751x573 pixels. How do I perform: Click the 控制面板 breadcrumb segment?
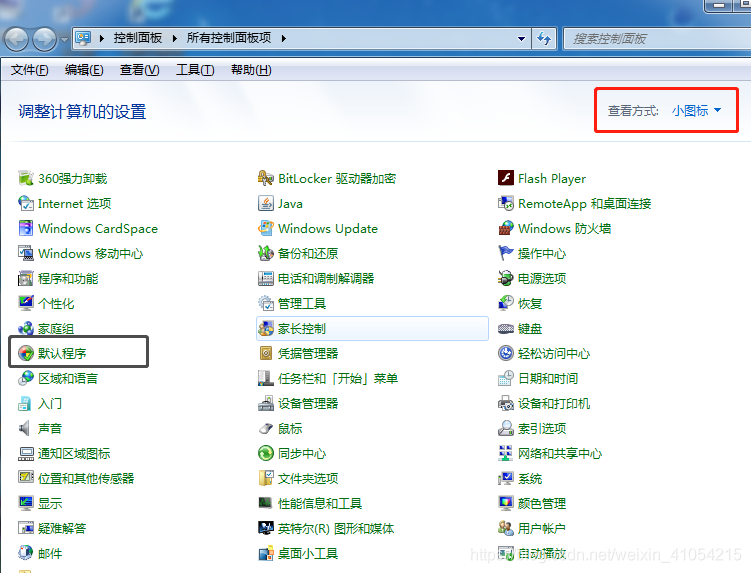pos(138,38)
